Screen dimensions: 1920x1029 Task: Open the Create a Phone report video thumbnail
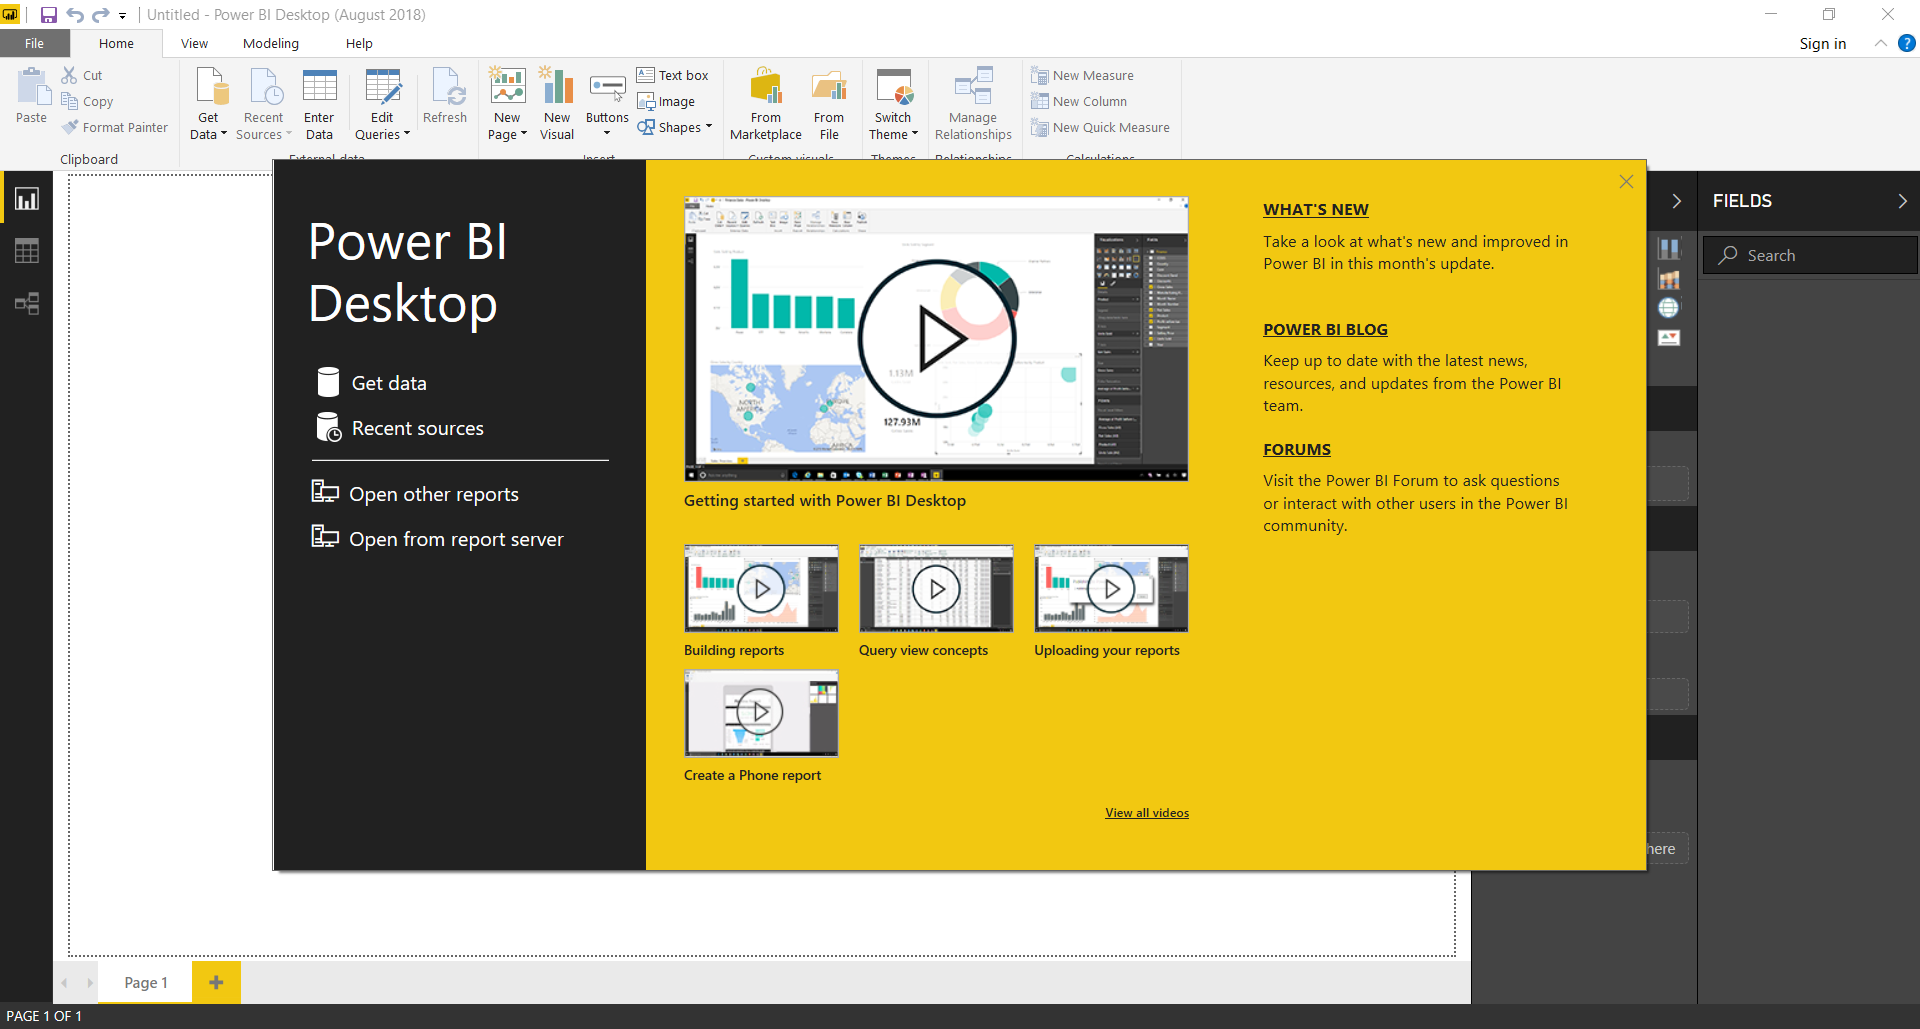pos(761,713)
